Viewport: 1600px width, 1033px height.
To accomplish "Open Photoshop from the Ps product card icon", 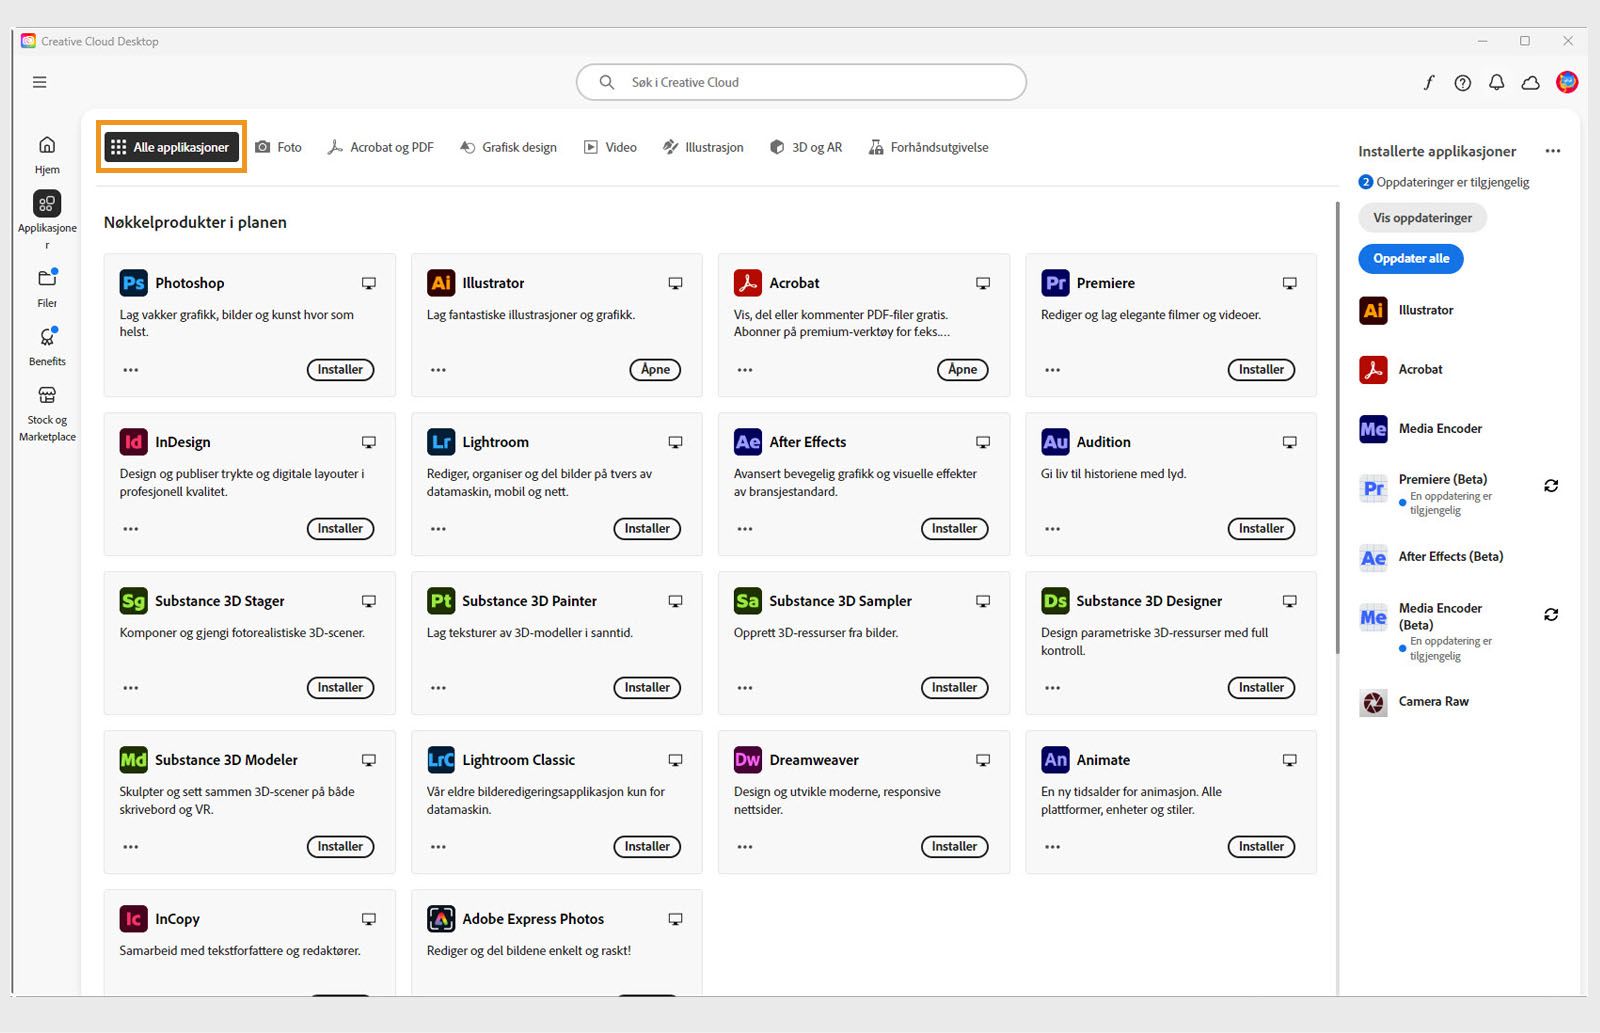I will tap(132, 283).
